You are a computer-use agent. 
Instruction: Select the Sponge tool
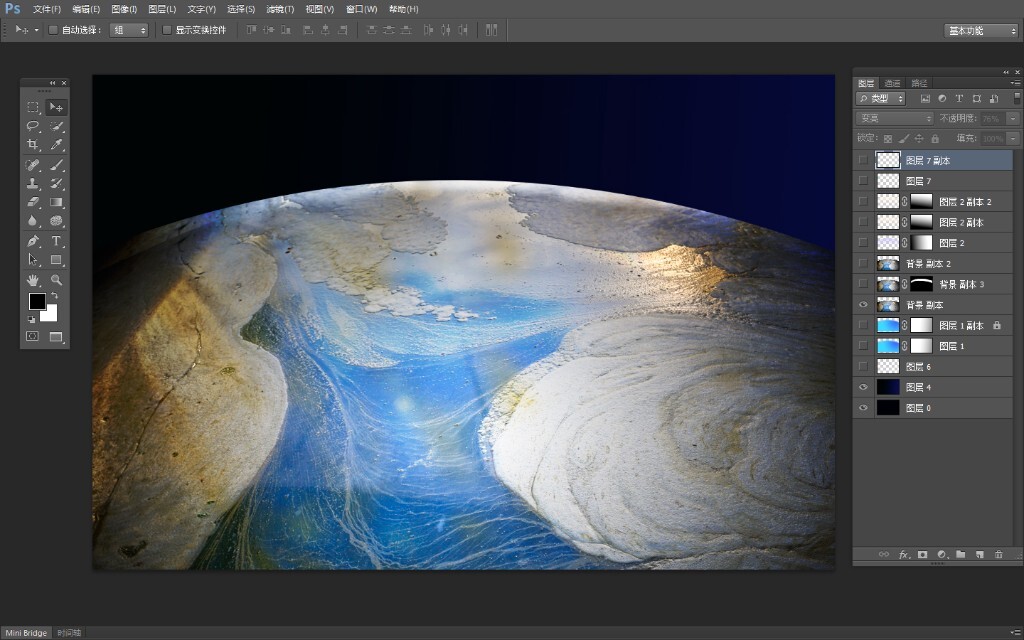point(57,221)
